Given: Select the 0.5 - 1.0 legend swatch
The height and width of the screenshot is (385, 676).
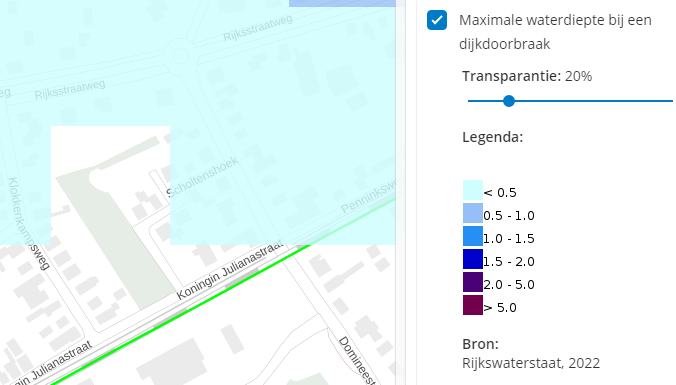Looking at the screenshot, I should [473, 213].
